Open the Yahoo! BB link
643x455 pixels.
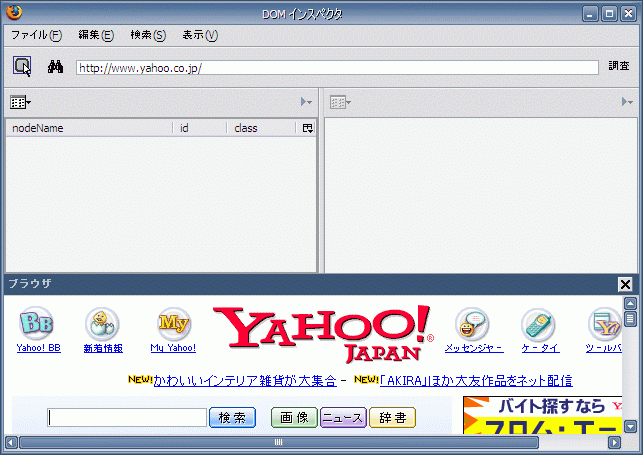[39, 348]
